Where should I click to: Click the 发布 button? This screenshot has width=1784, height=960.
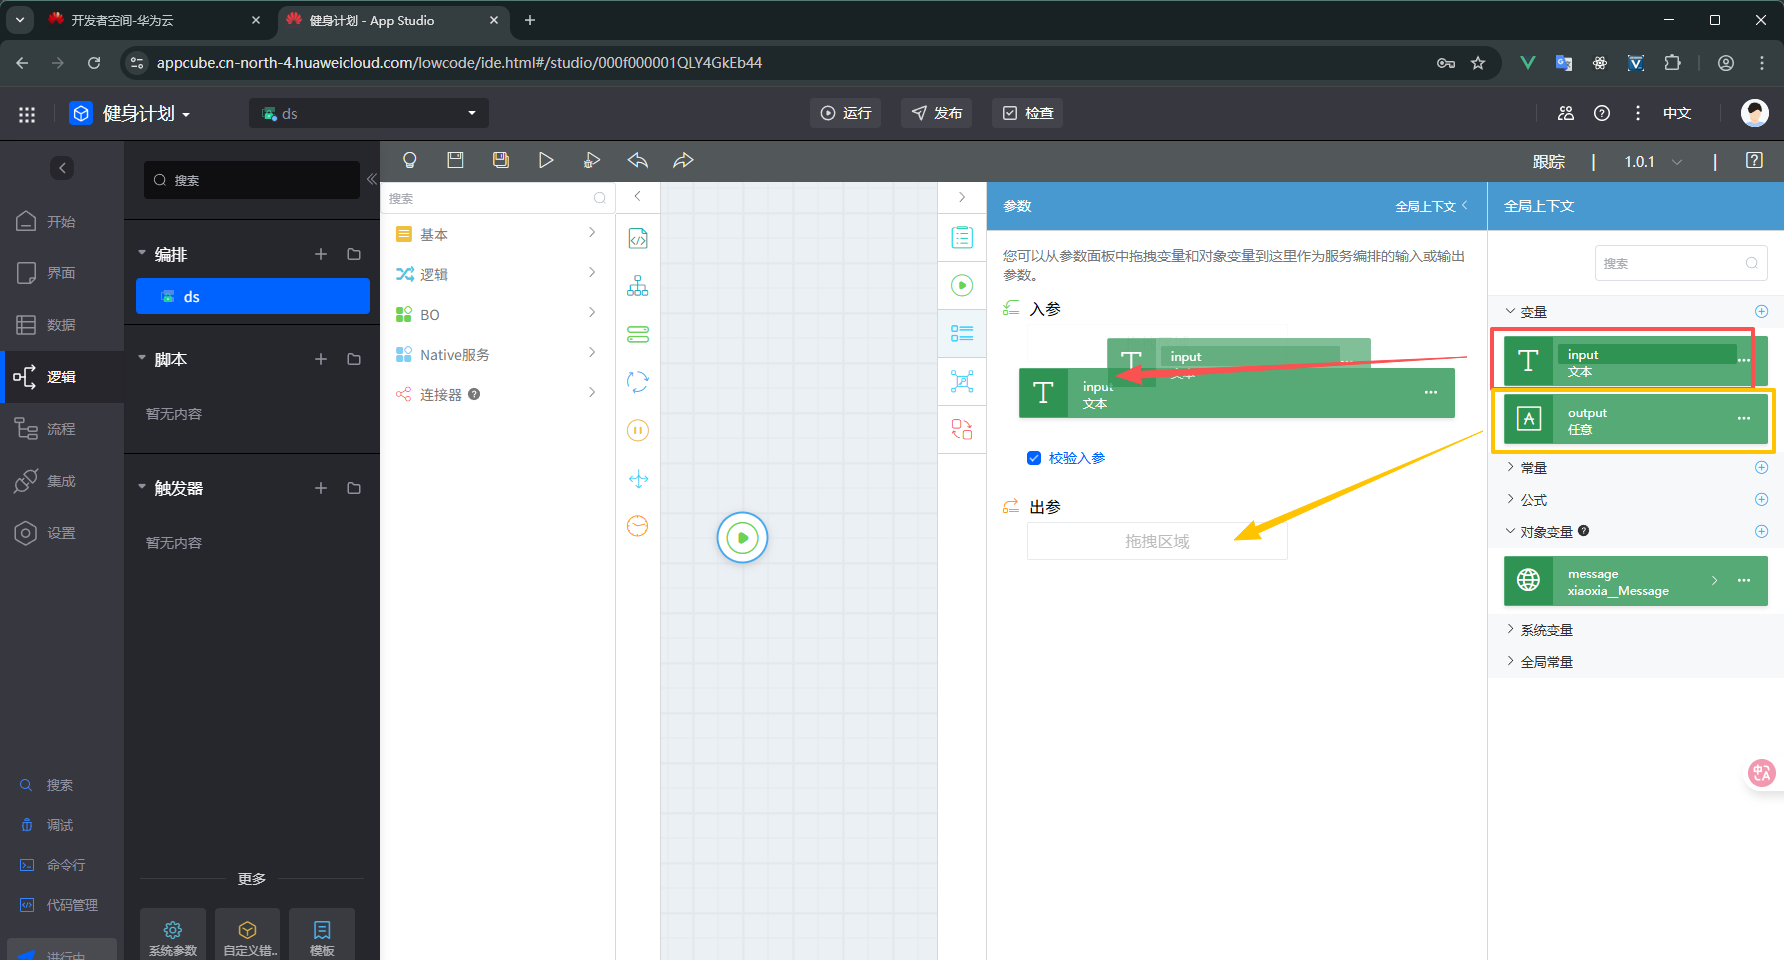pyautogui.click(x=937, y=113)
